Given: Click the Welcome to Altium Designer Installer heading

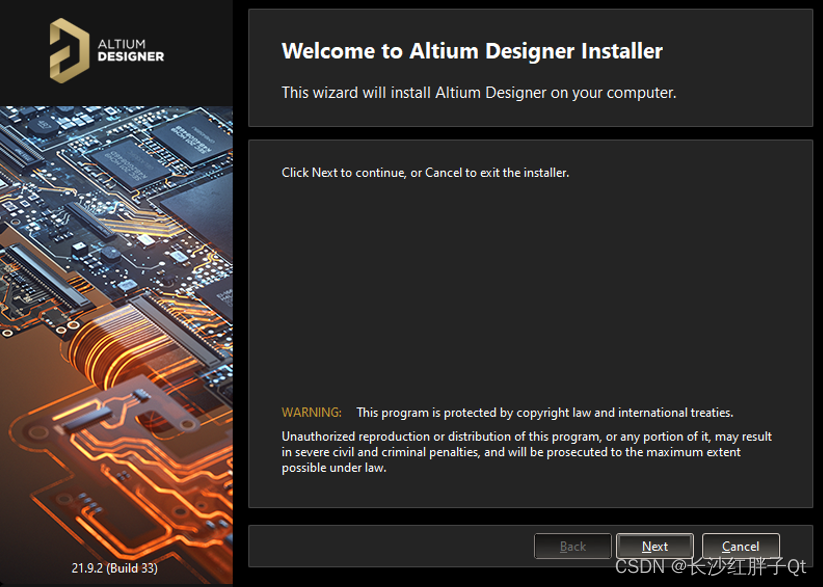Looking at the screenshot, I should pos(472,51).
